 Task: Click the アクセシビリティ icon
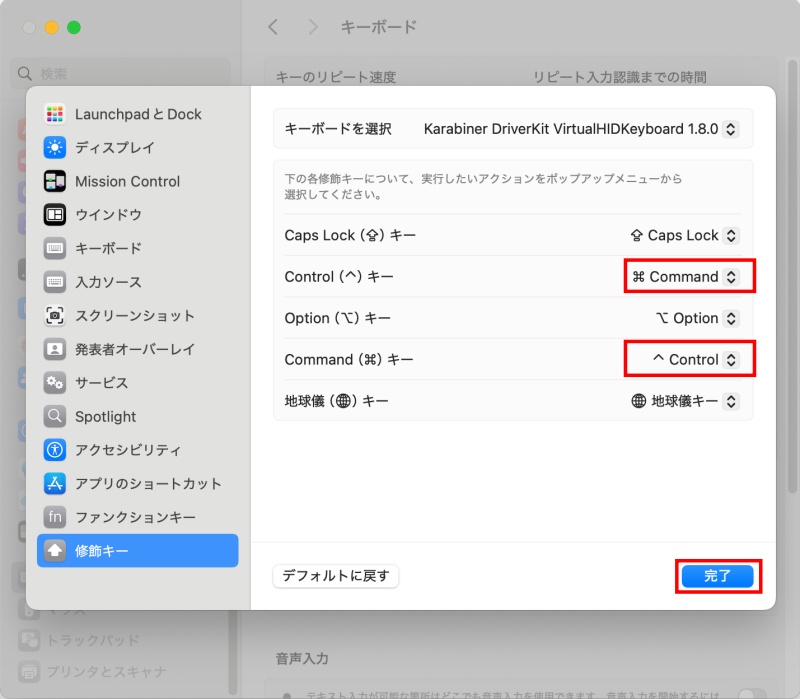(55, 450)
